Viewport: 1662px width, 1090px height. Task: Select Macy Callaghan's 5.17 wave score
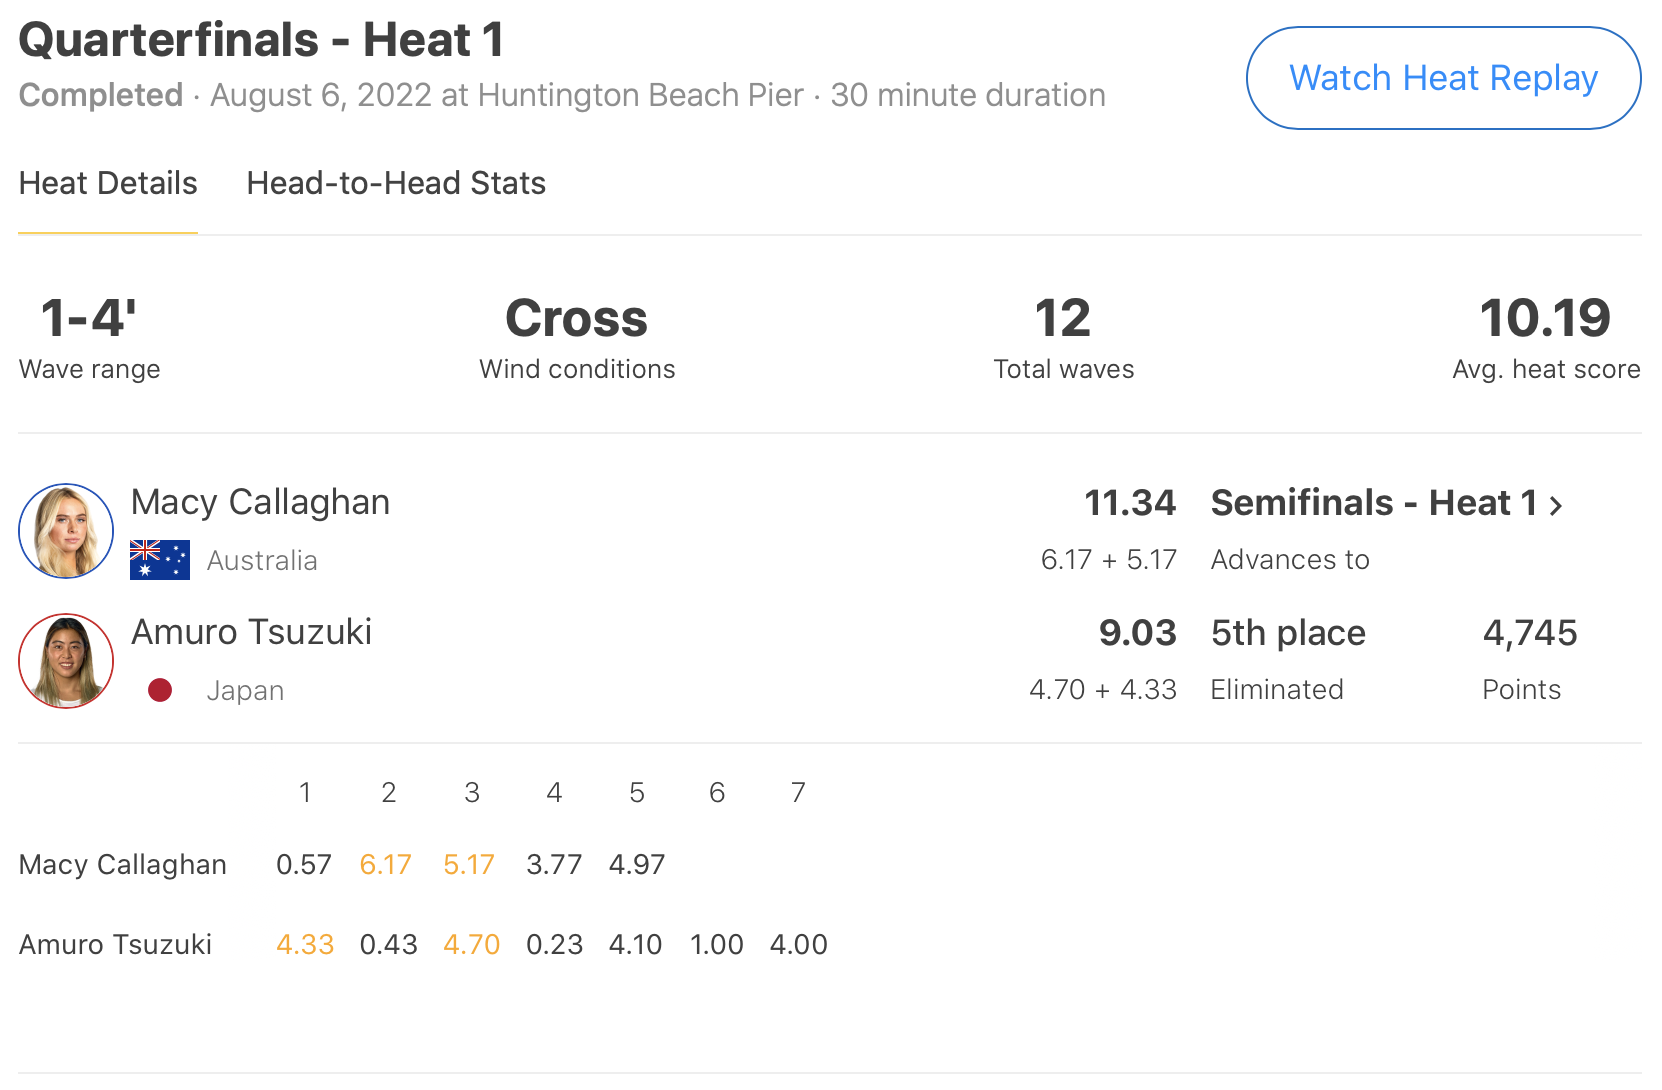469,864
